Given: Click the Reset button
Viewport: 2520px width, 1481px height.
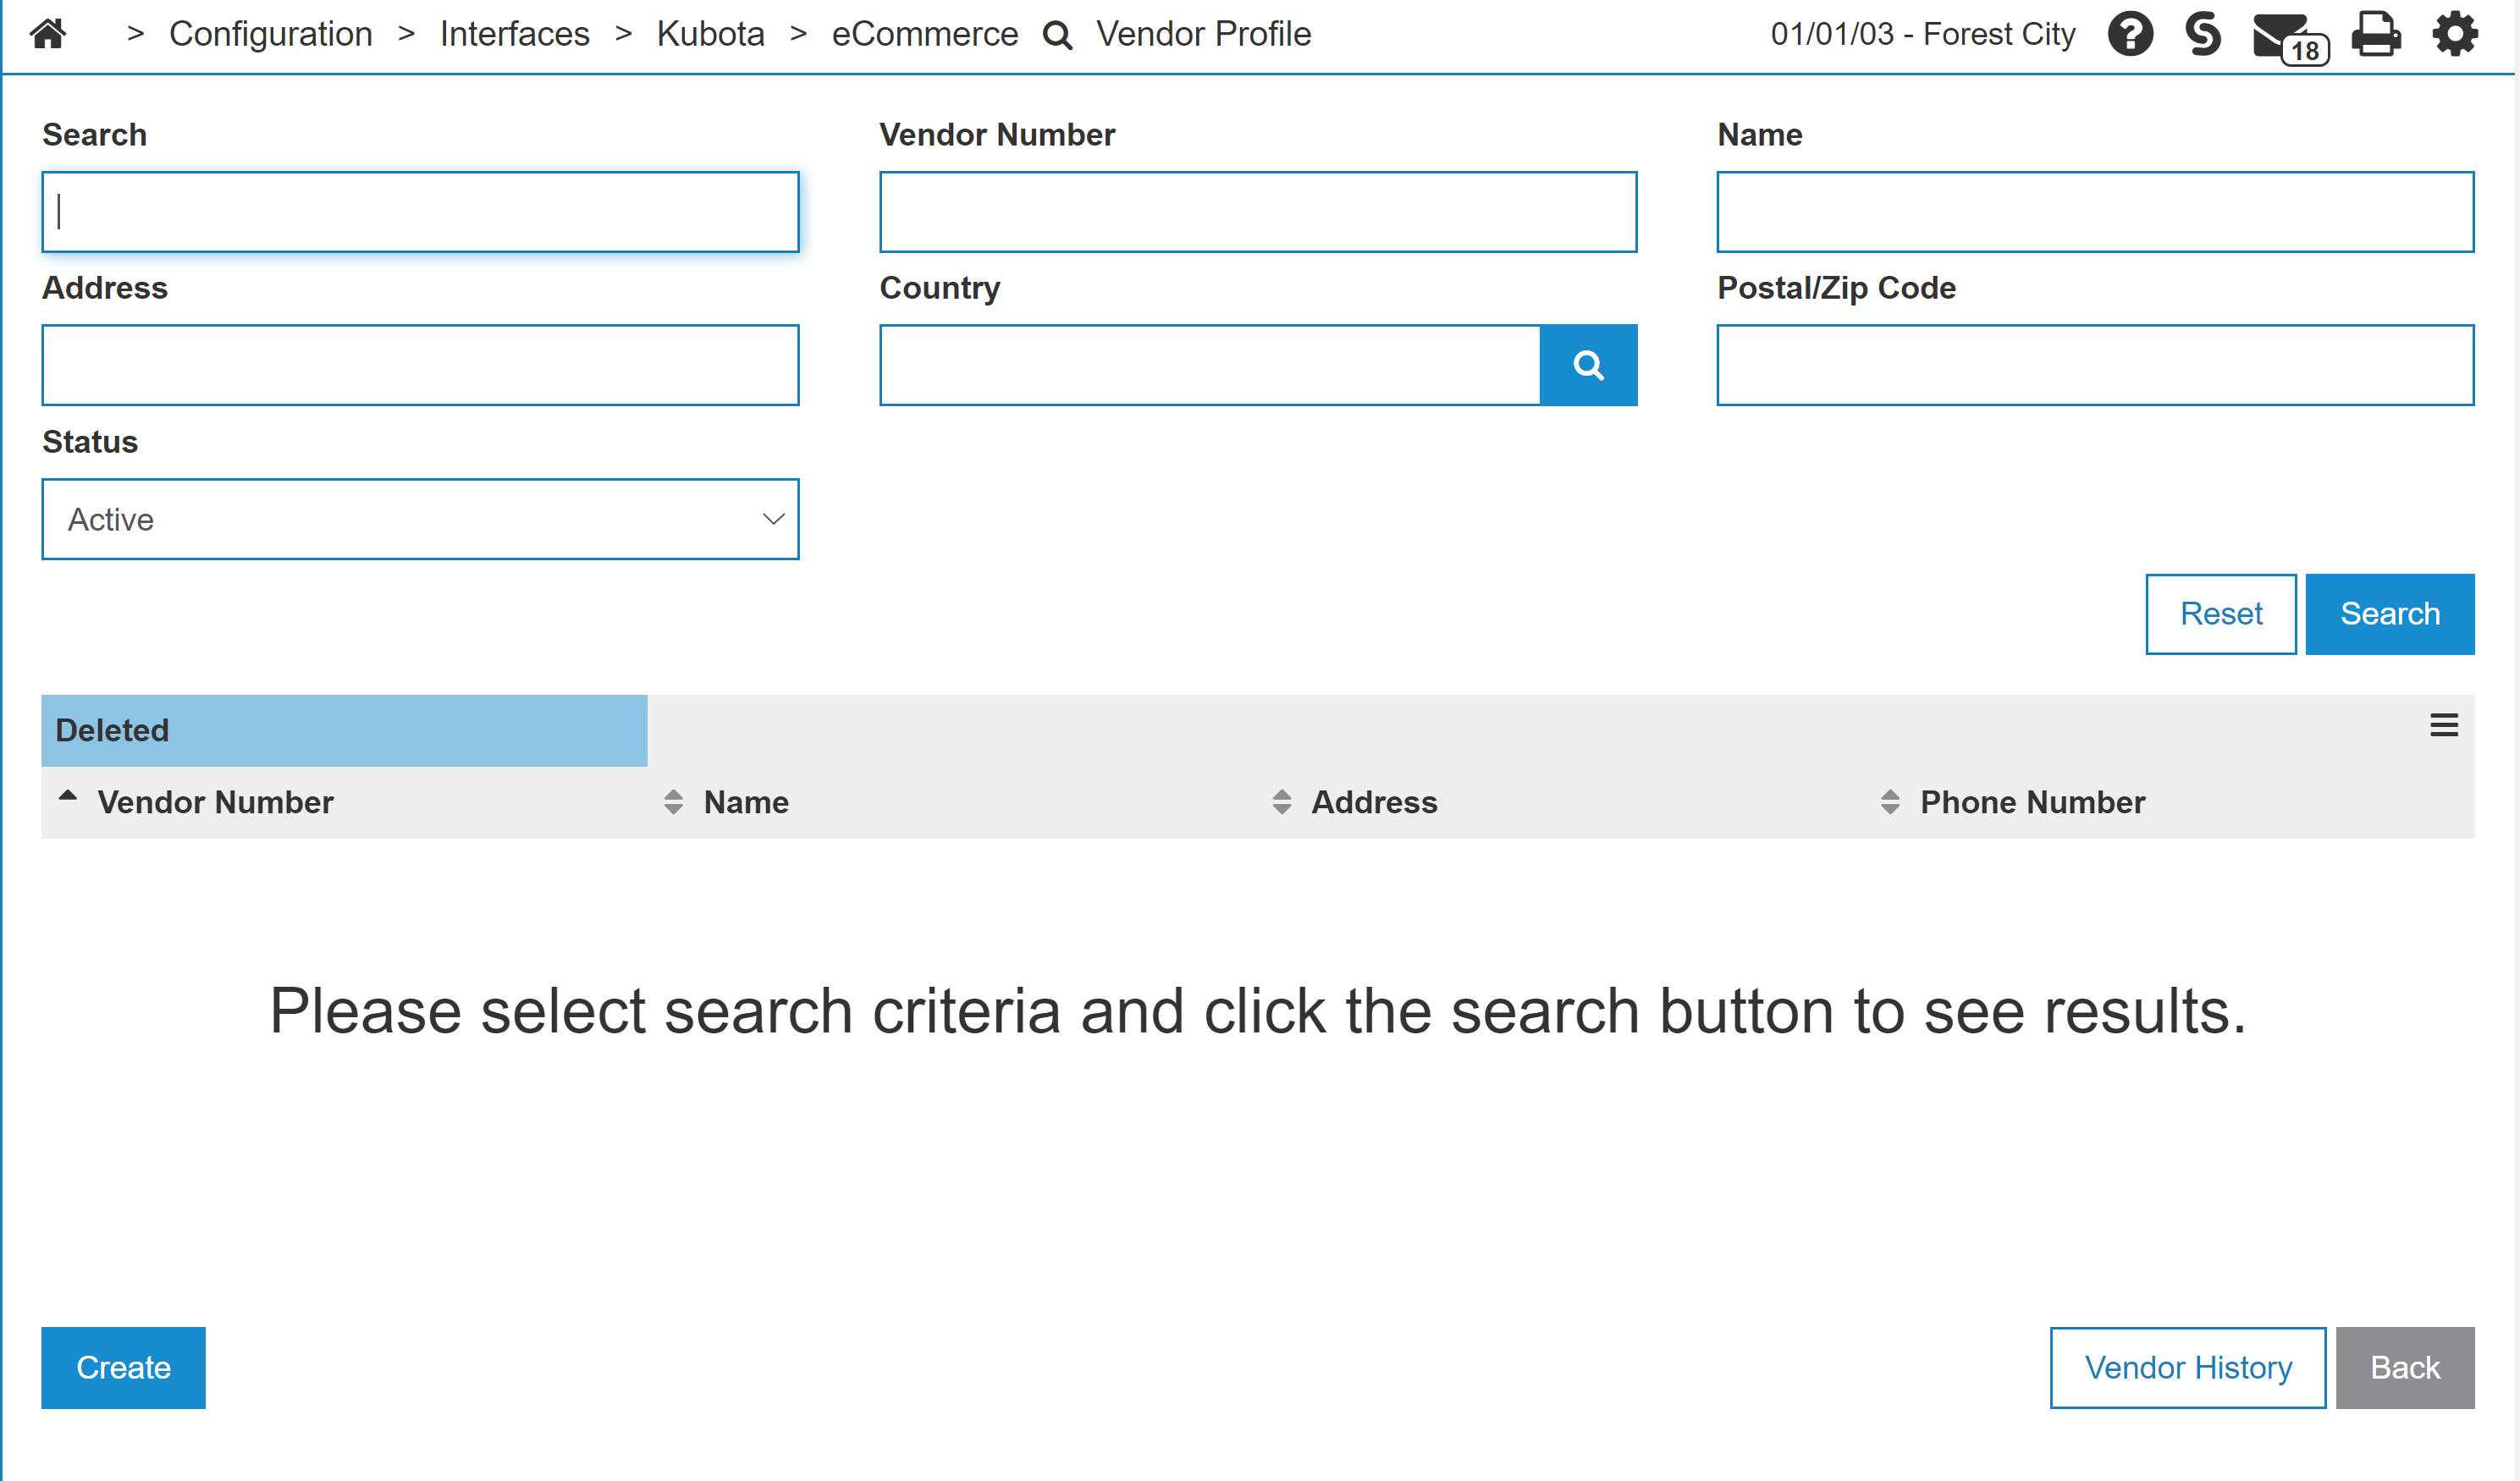Looking at the screenshot, I should coord(2221,614).
